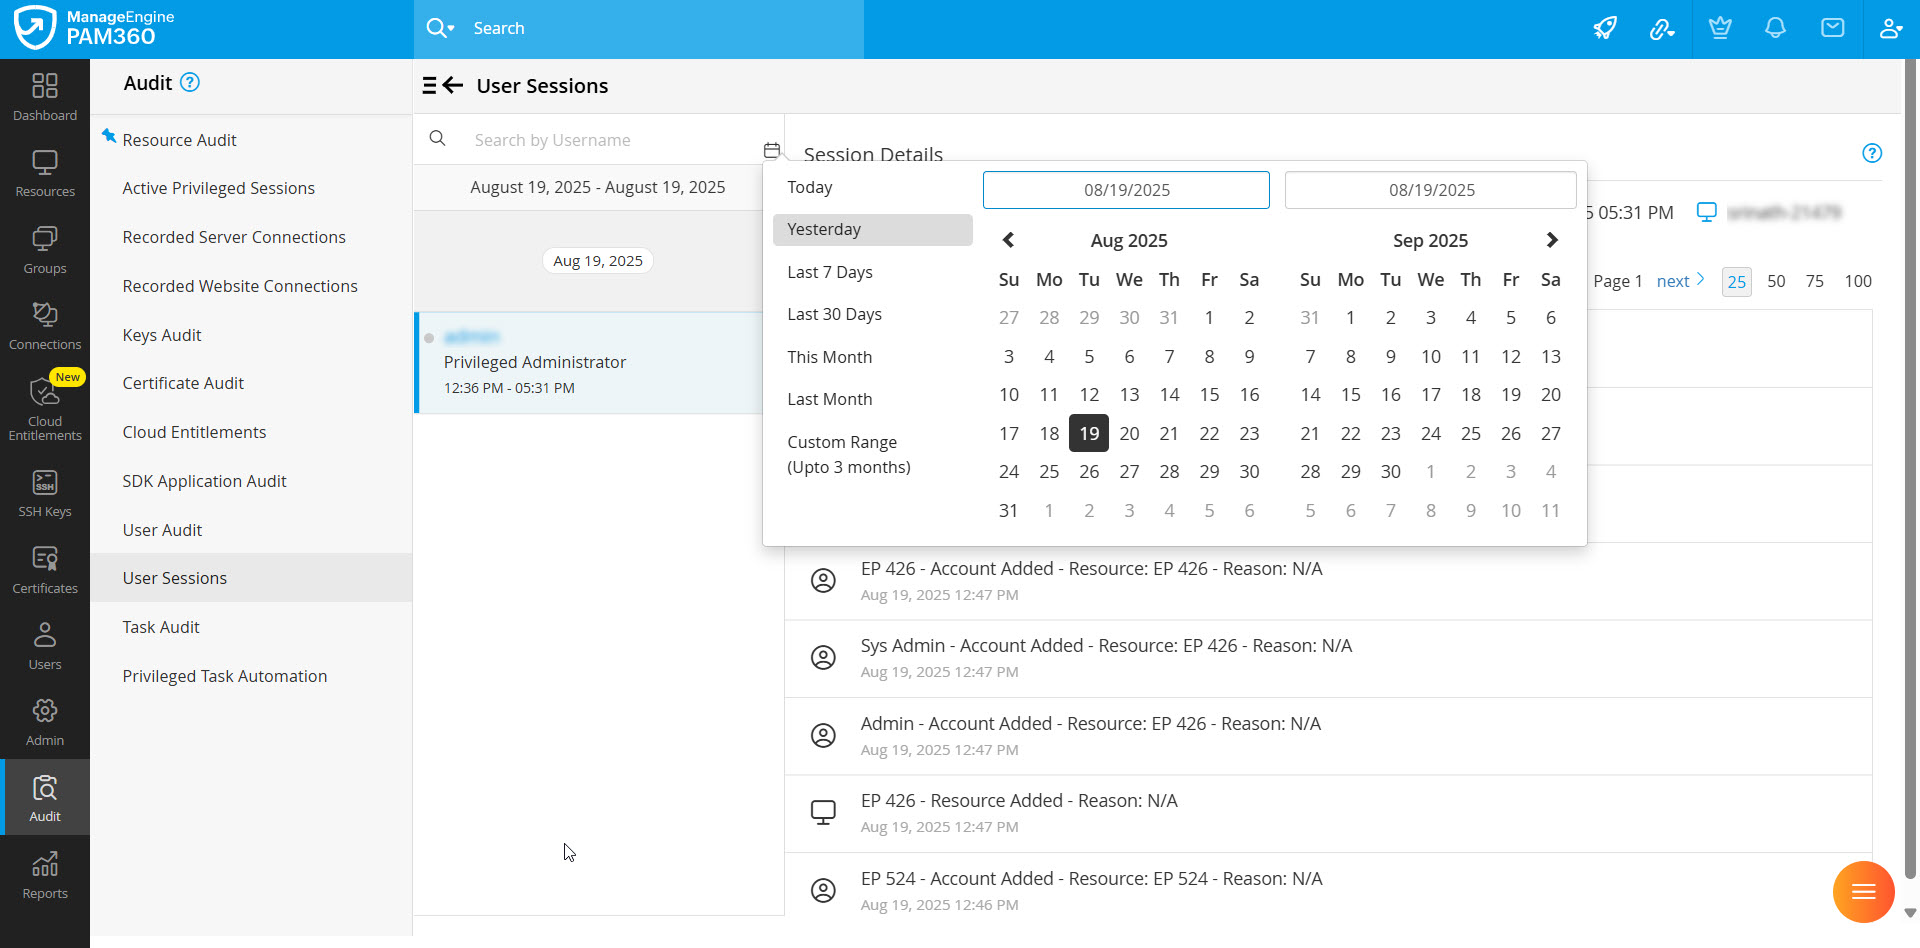Collapse the audit menu panel
Viewport: 1920px width, 948px height.
442,86
